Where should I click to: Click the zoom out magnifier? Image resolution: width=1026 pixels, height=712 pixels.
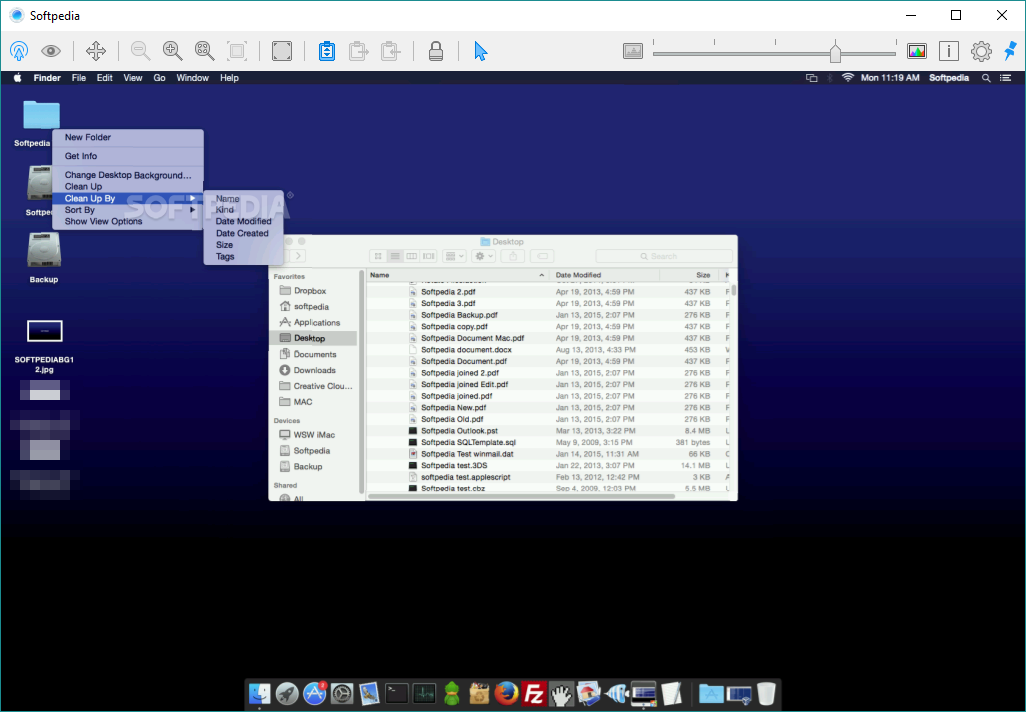tap(140, 50)
